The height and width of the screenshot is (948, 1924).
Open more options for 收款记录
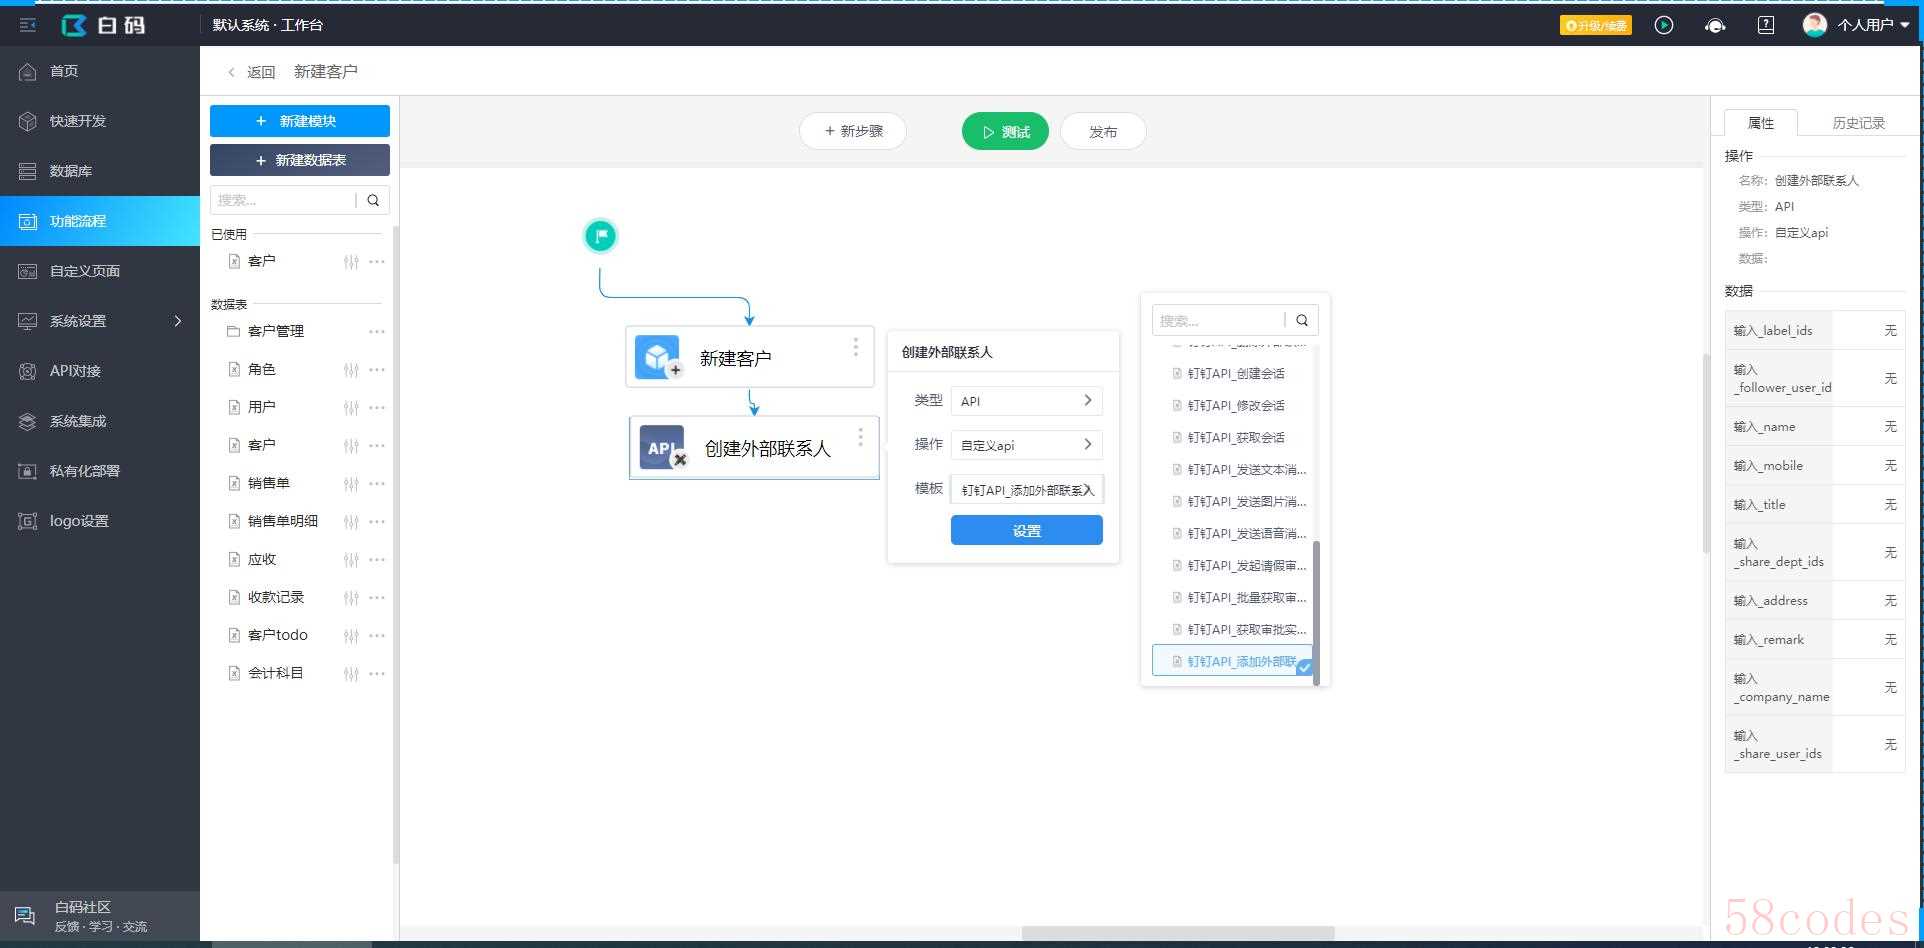click(377, 598)
